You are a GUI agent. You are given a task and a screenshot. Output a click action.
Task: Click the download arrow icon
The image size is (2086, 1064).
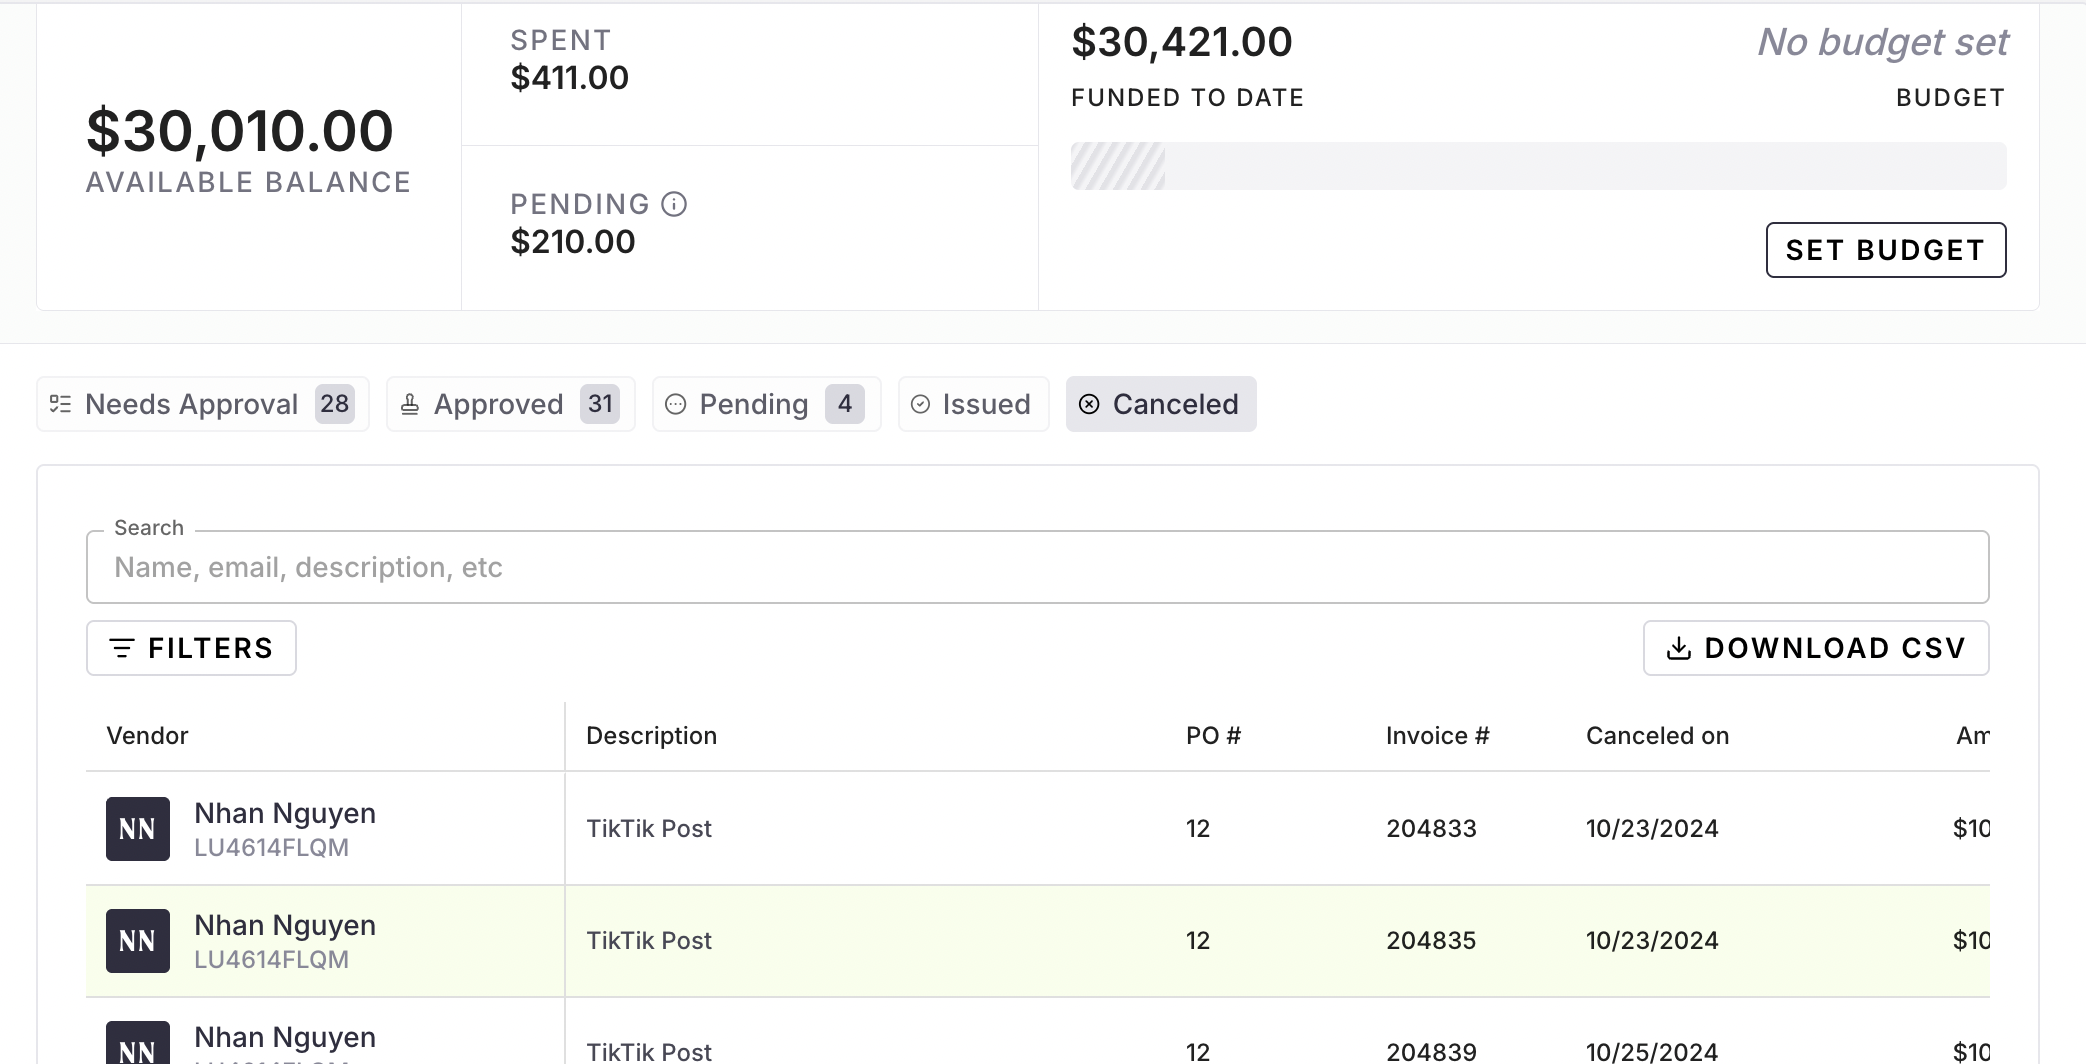coord(1678,648)
